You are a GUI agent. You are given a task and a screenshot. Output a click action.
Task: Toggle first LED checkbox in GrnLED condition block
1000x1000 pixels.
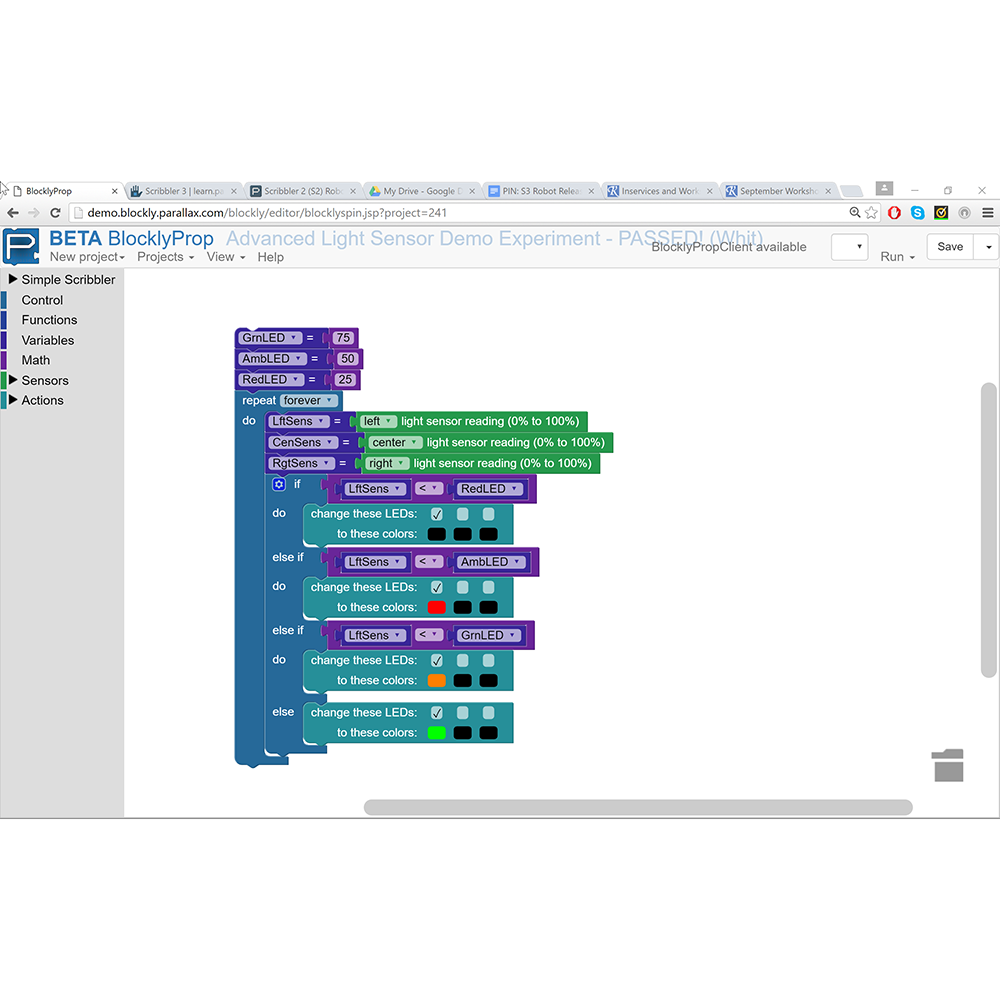point(437,661)
